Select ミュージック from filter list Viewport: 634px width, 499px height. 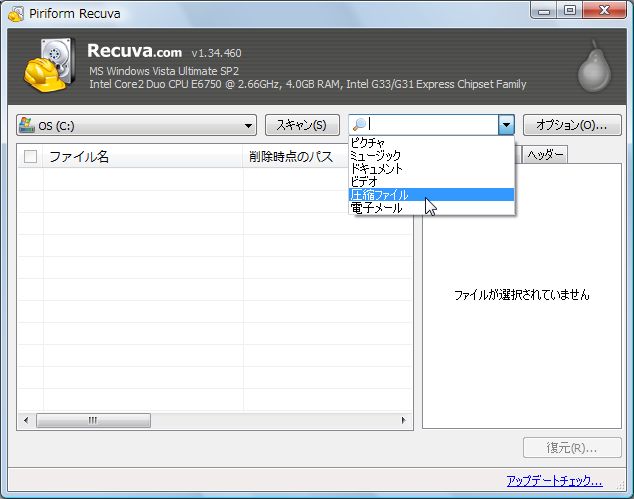click(431, 155)
